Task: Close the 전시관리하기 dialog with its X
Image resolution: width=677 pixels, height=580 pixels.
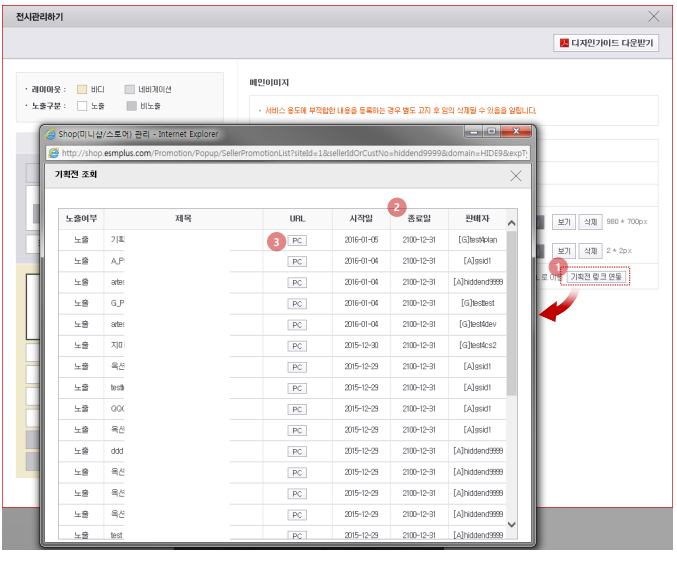Action: click(654, 16)
